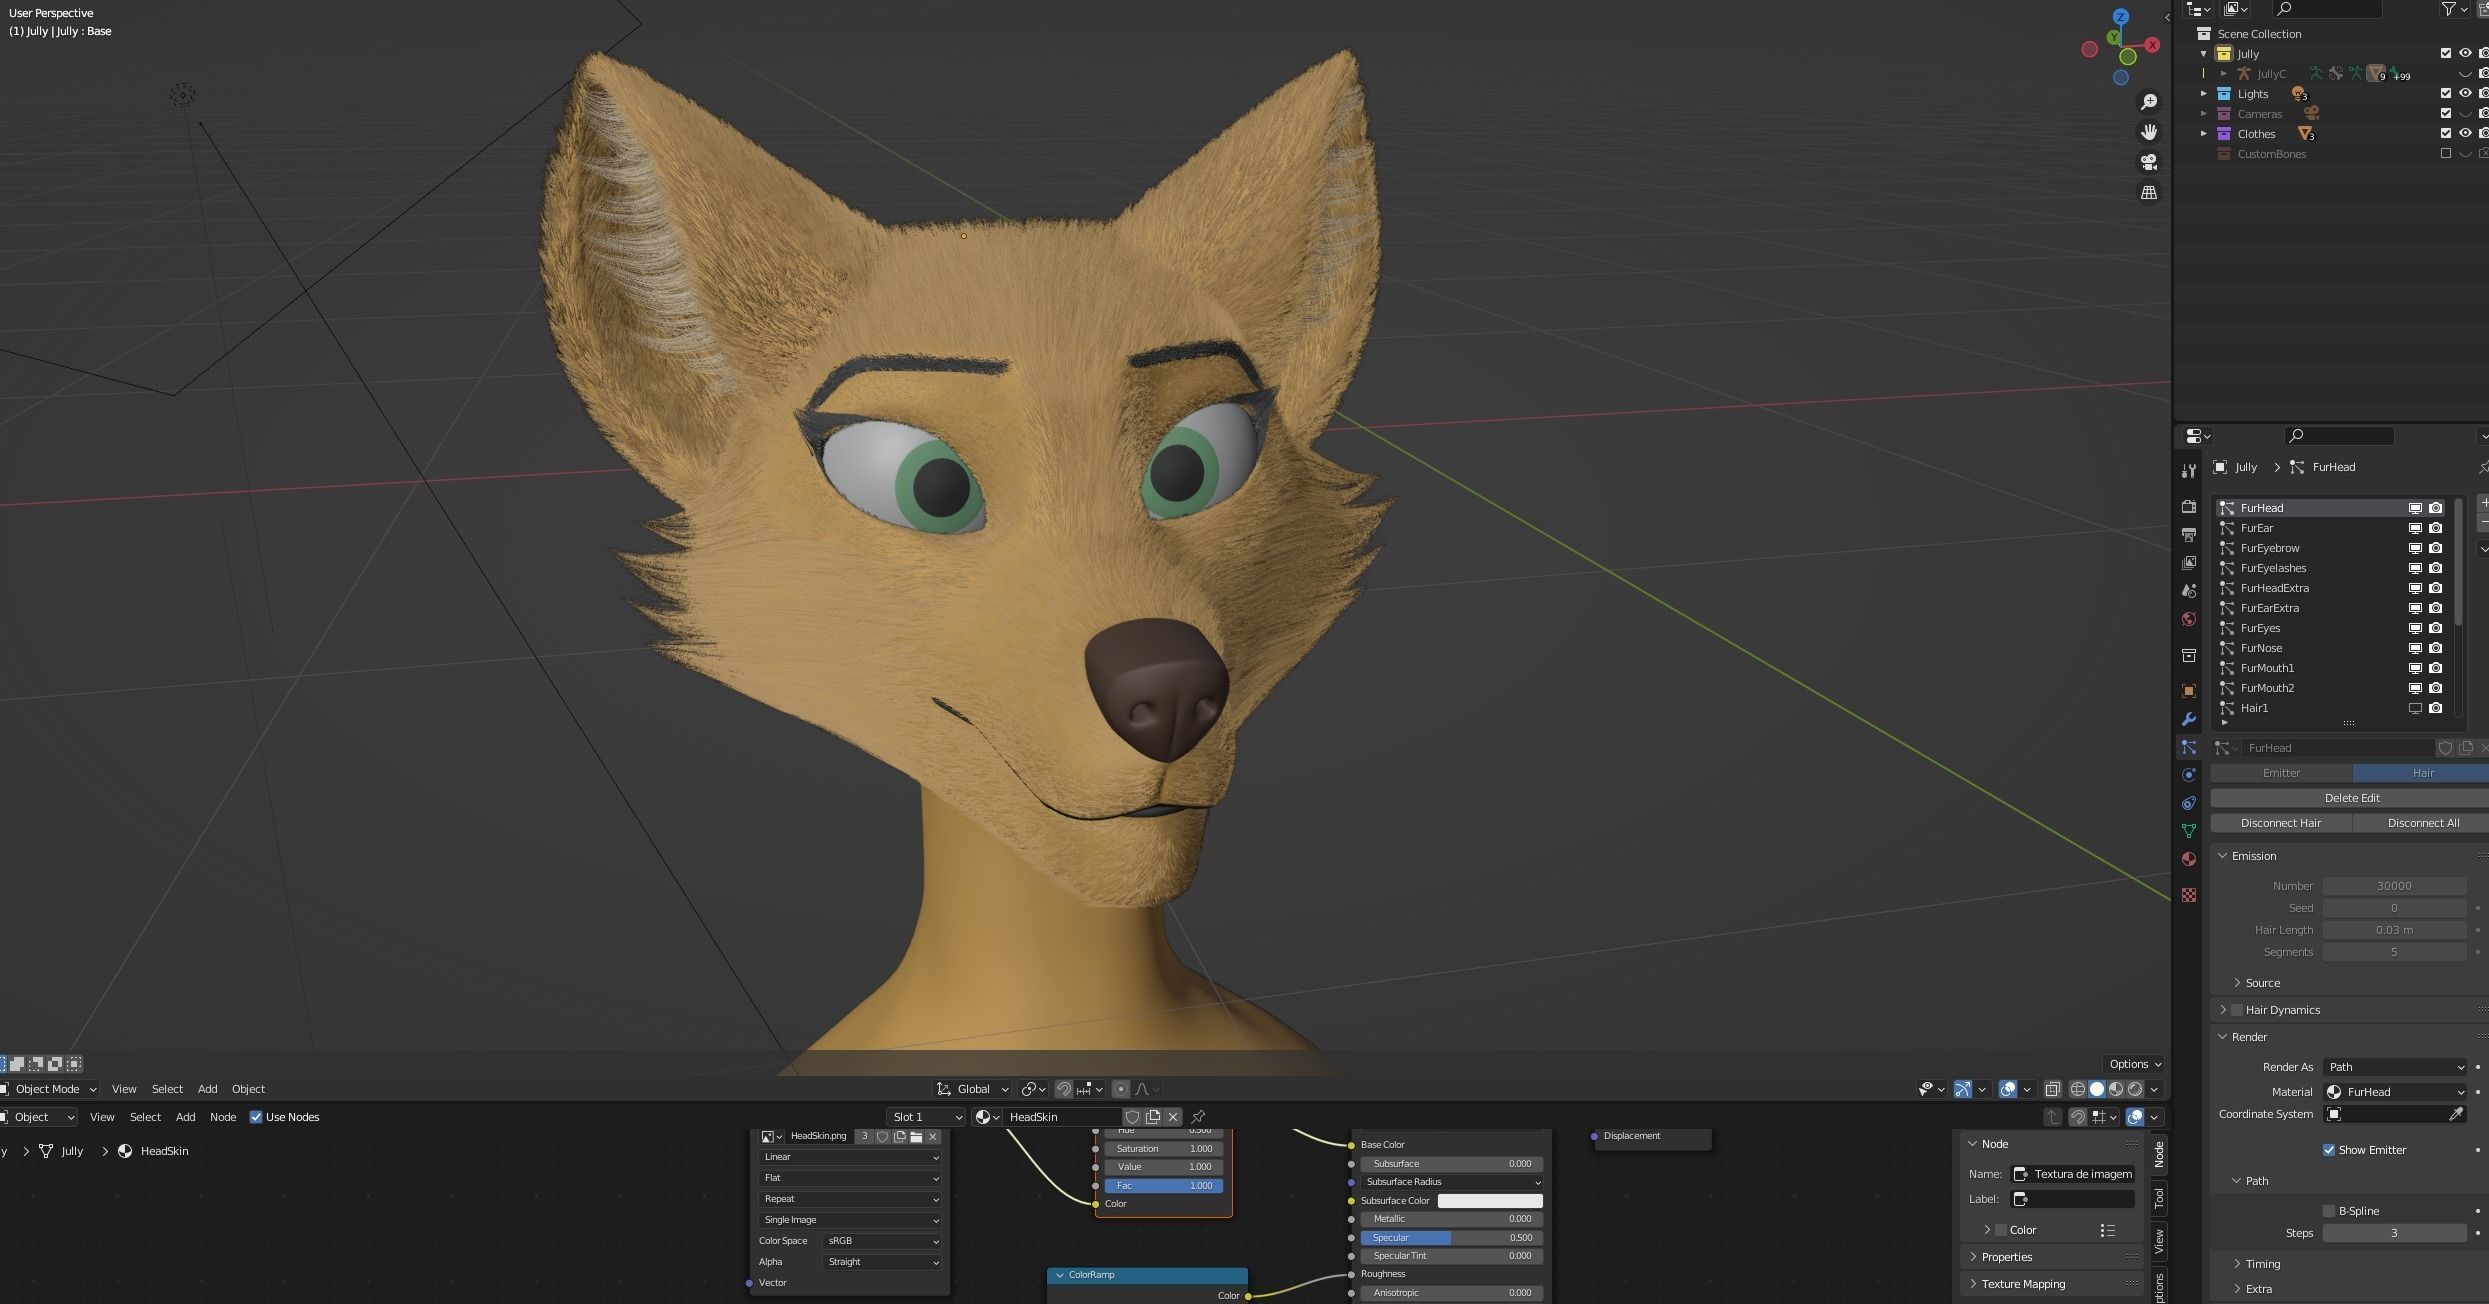Open the Object Constraints properties tab
The height and width of the screenshot is (1304, 2489).
pos(2189,803)
